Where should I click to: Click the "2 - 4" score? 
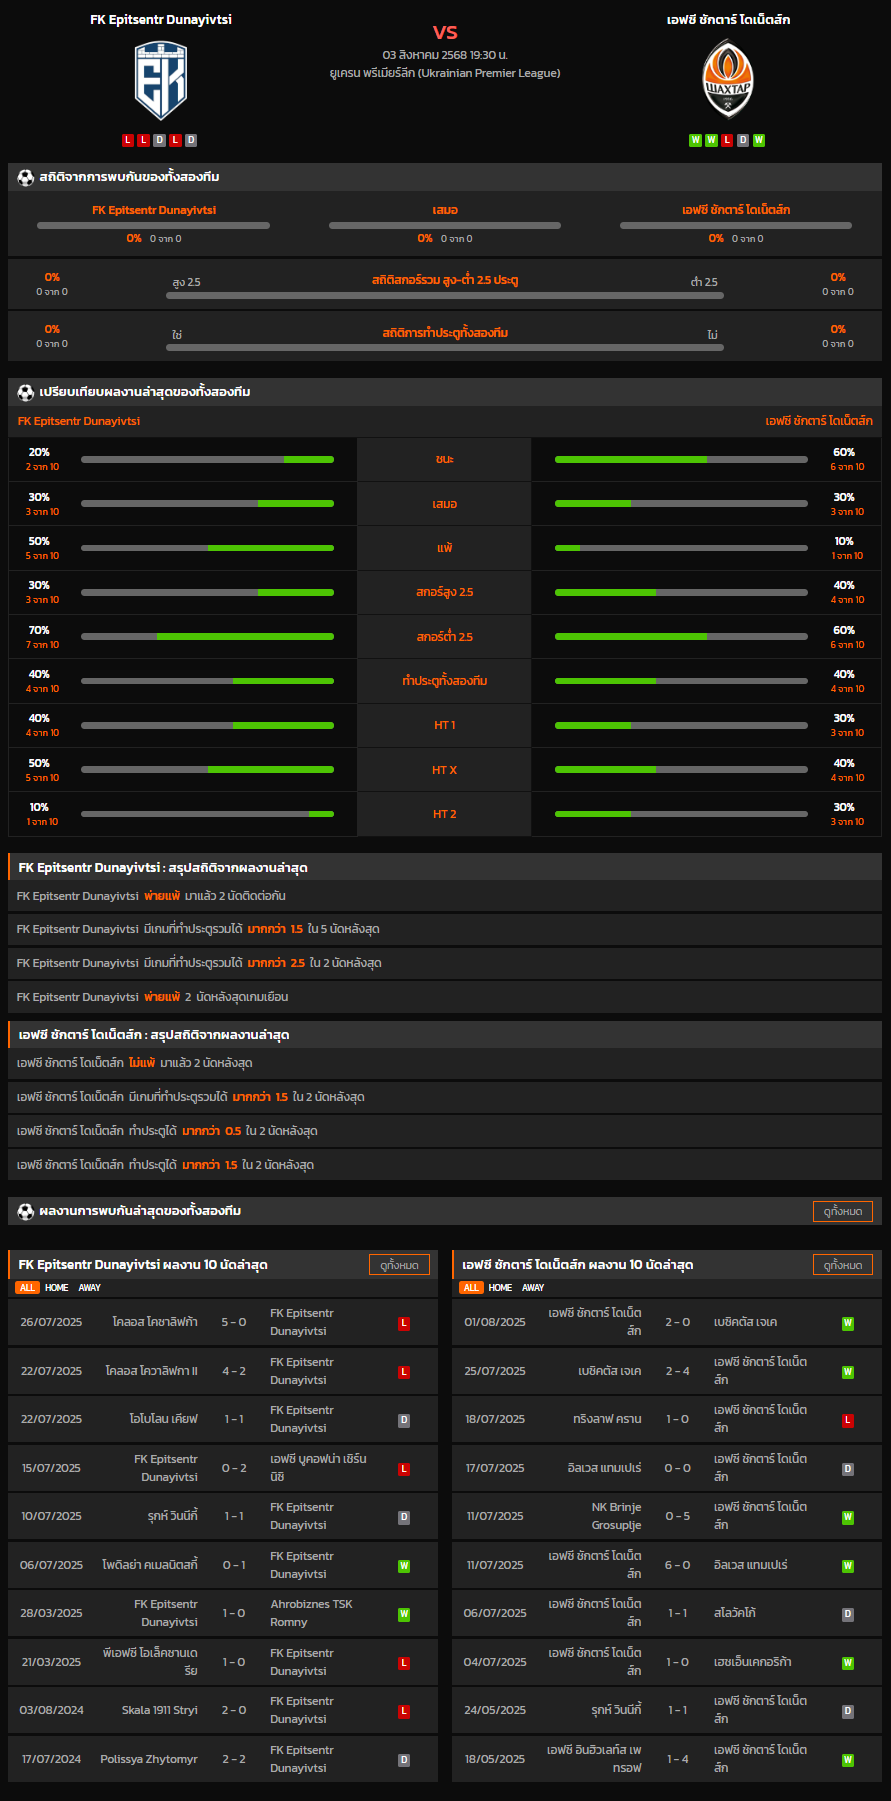point(677,1372)
